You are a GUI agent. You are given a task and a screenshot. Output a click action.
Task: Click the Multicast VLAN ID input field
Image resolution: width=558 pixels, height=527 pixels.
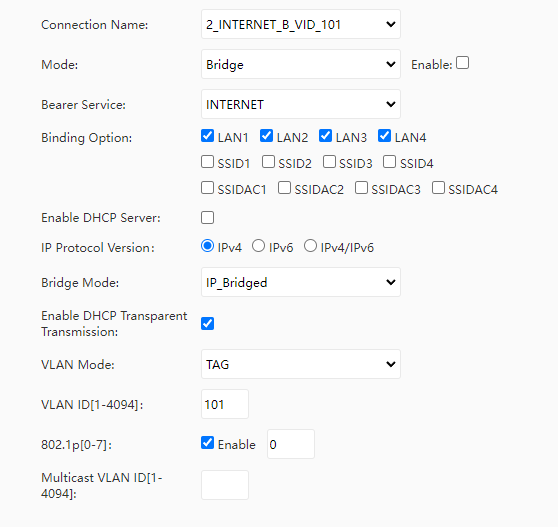coord(225,485)
